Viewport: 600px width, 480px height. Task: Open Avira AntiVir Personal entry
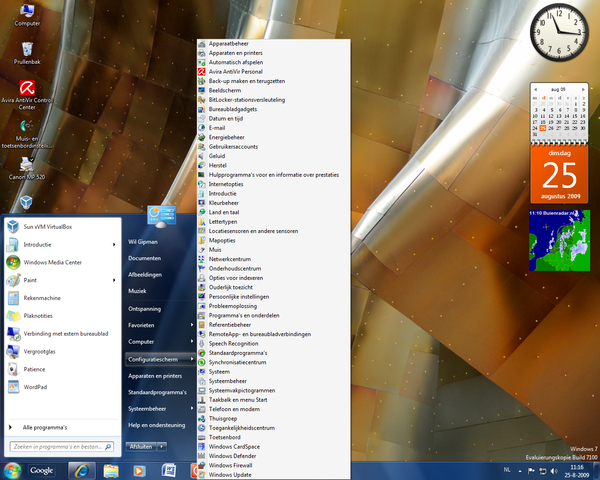(274, 72)
